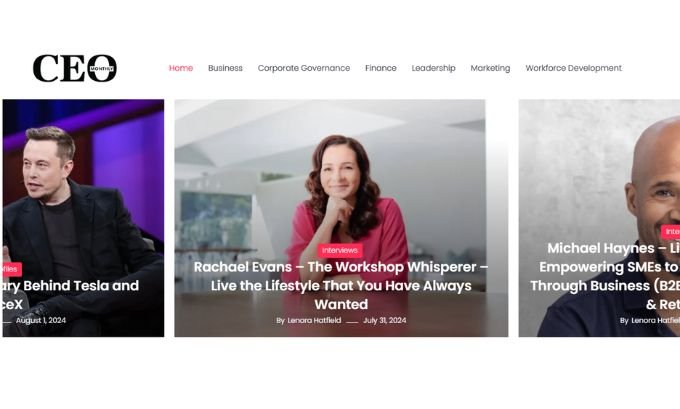Navigate to the Leadership section
Screen dimensions: 680x409
coord(433,68)
